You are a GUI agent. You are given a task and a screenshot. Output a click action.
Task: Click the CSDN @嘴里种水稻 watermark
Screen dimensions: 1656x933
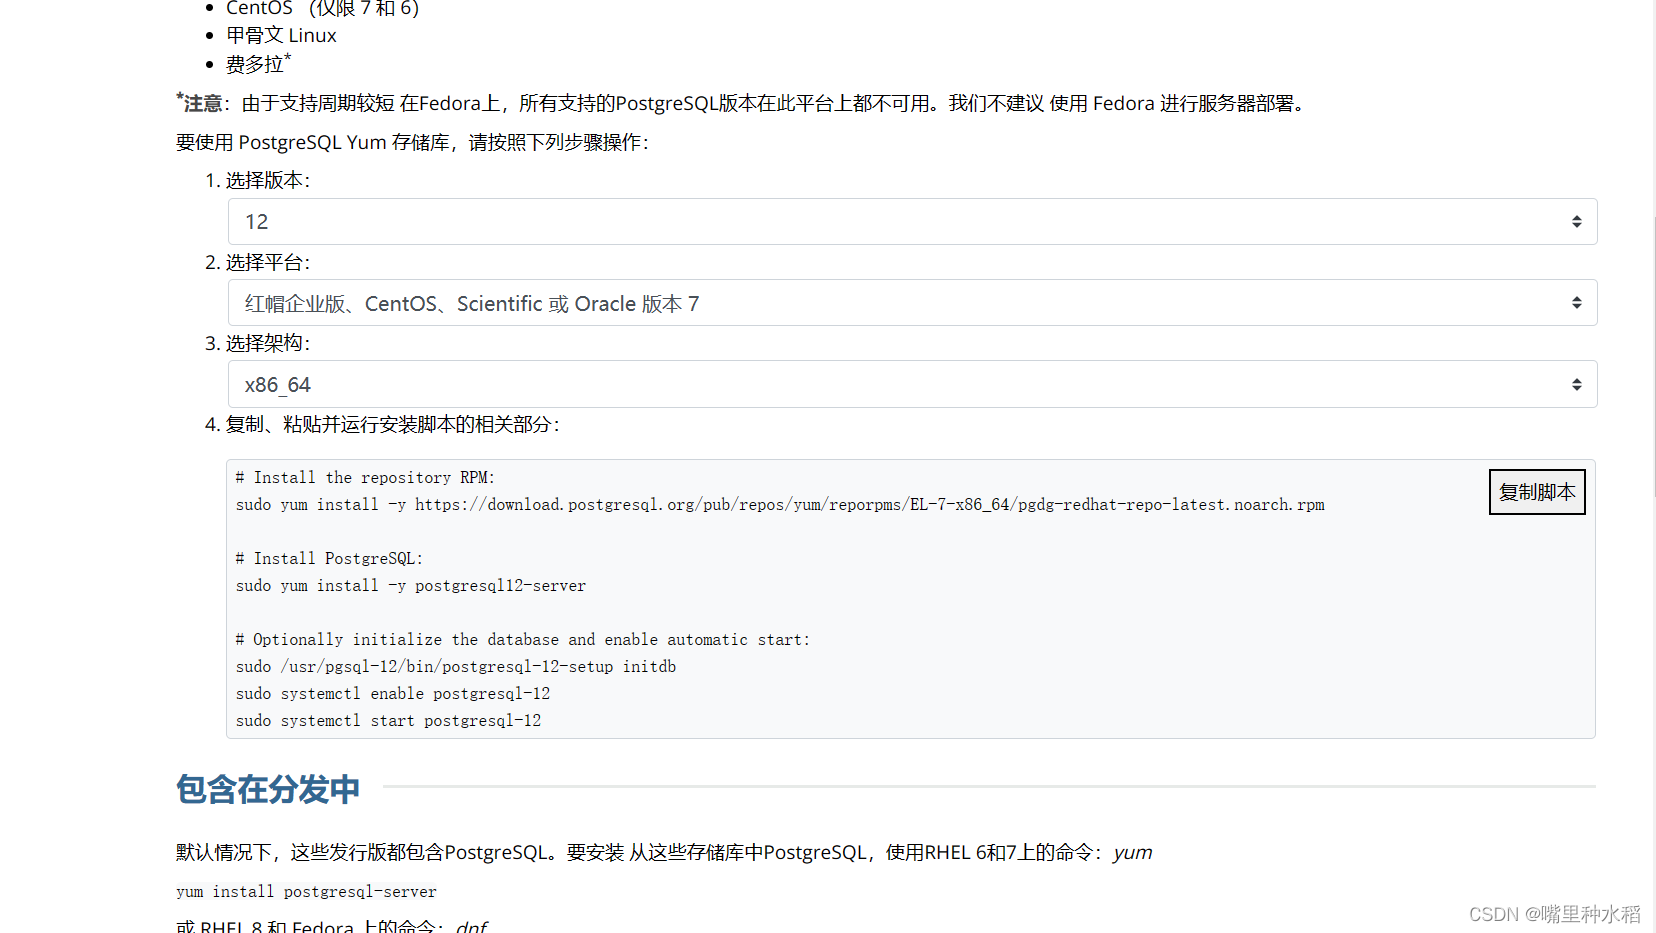(x=1554, y=913)
